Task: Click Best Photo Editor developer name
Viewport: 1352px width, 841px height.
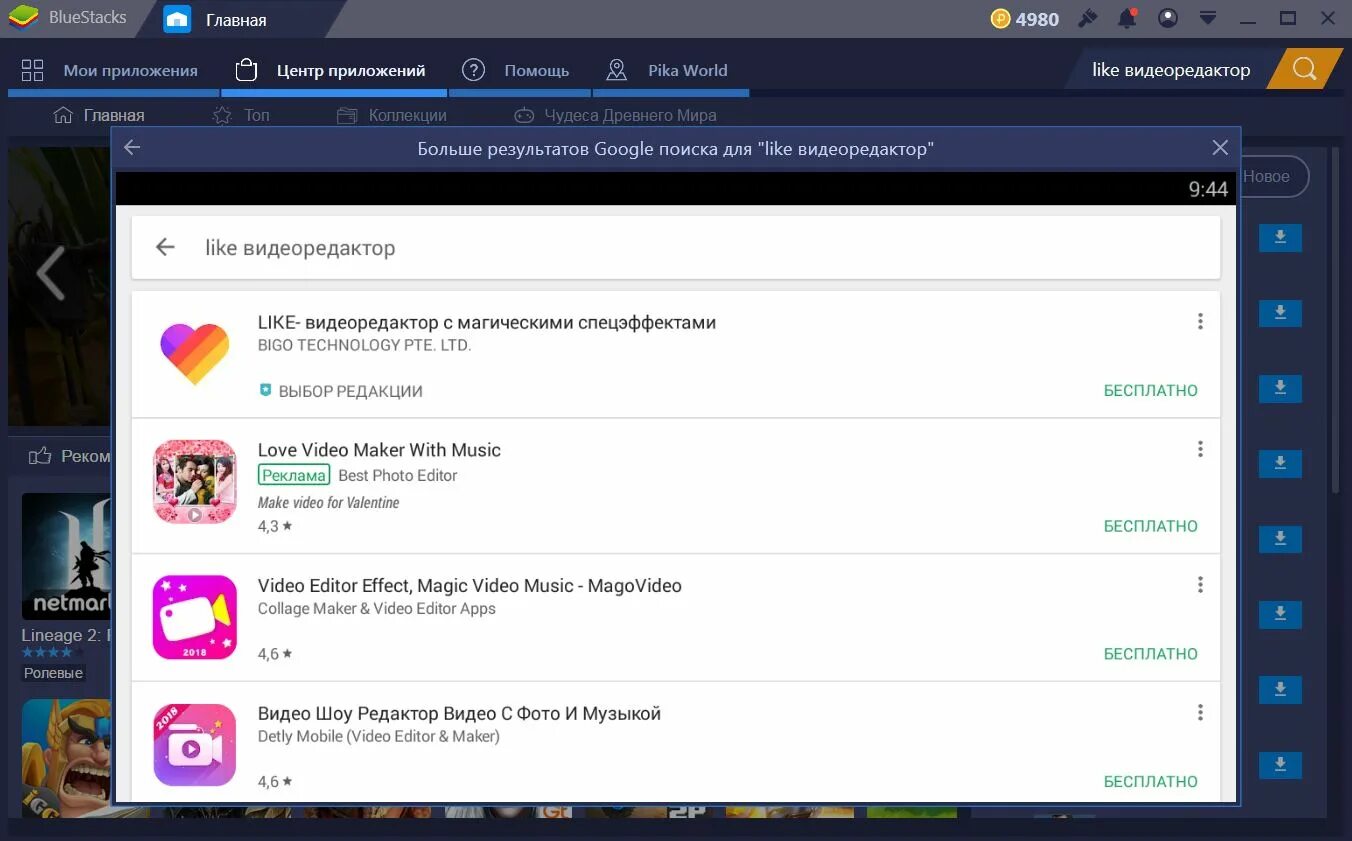Action: point(398,475)
